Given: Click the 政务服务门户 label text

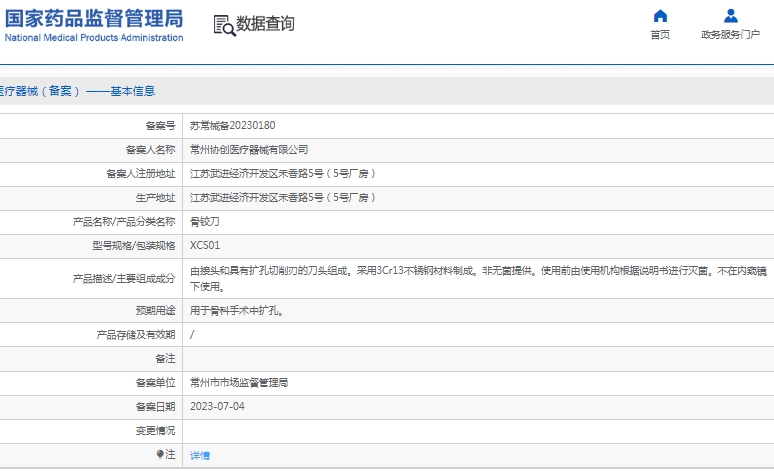Looking at the screenshot, I should pyautogui.click(x=731, y=35).
